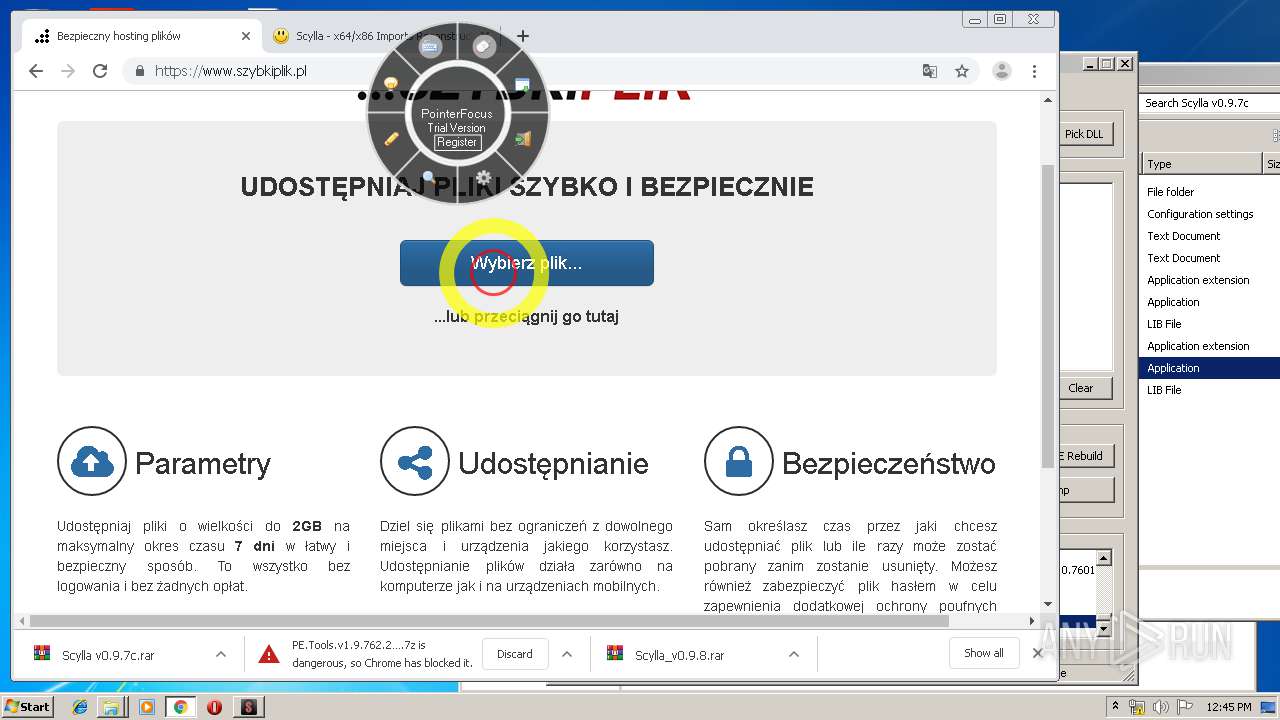The image size is (1280, 720).
Task: Bookmark this page with the star icon
Action: (x=962, y=71)
